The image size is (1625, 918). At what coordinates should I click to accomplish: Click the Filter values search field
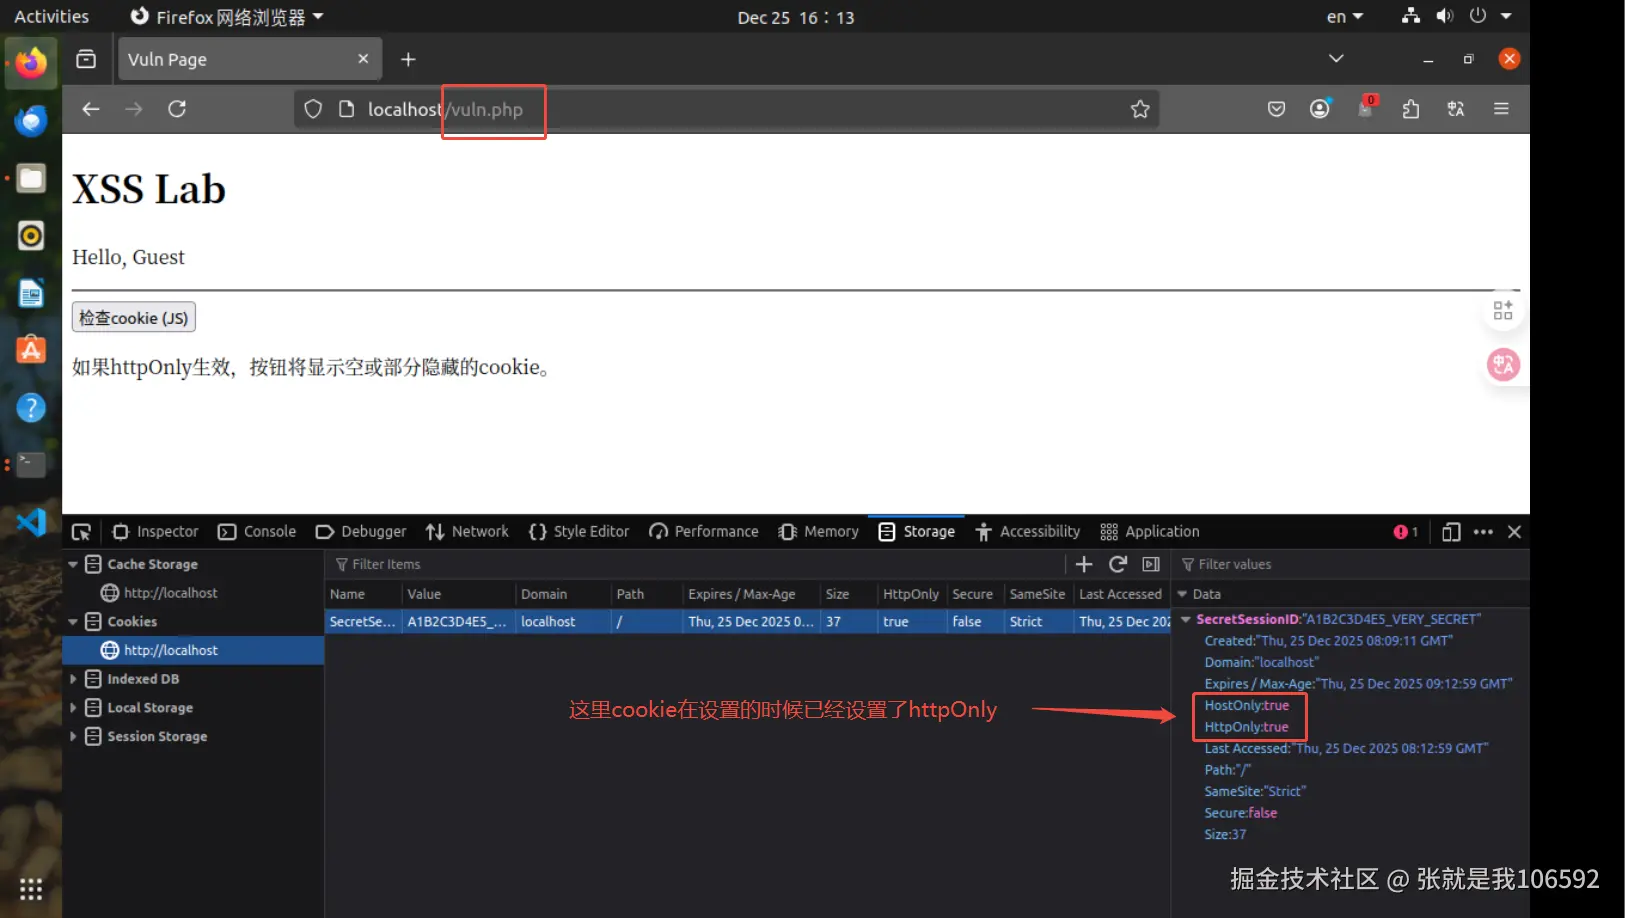click(1350, 564)
